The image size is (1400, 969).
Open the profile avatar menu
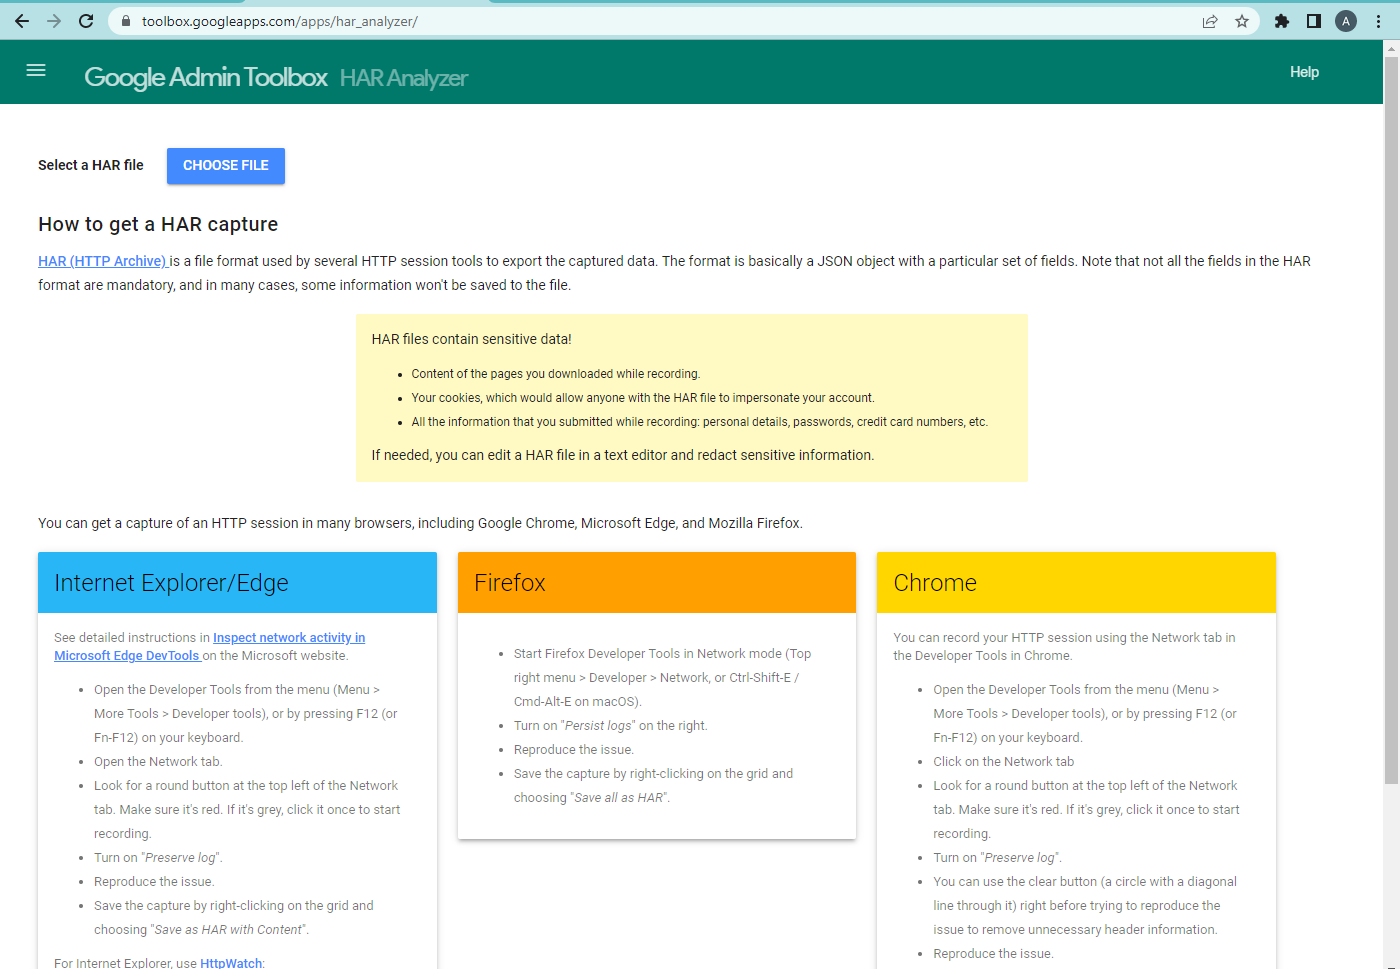(1346, 21)
